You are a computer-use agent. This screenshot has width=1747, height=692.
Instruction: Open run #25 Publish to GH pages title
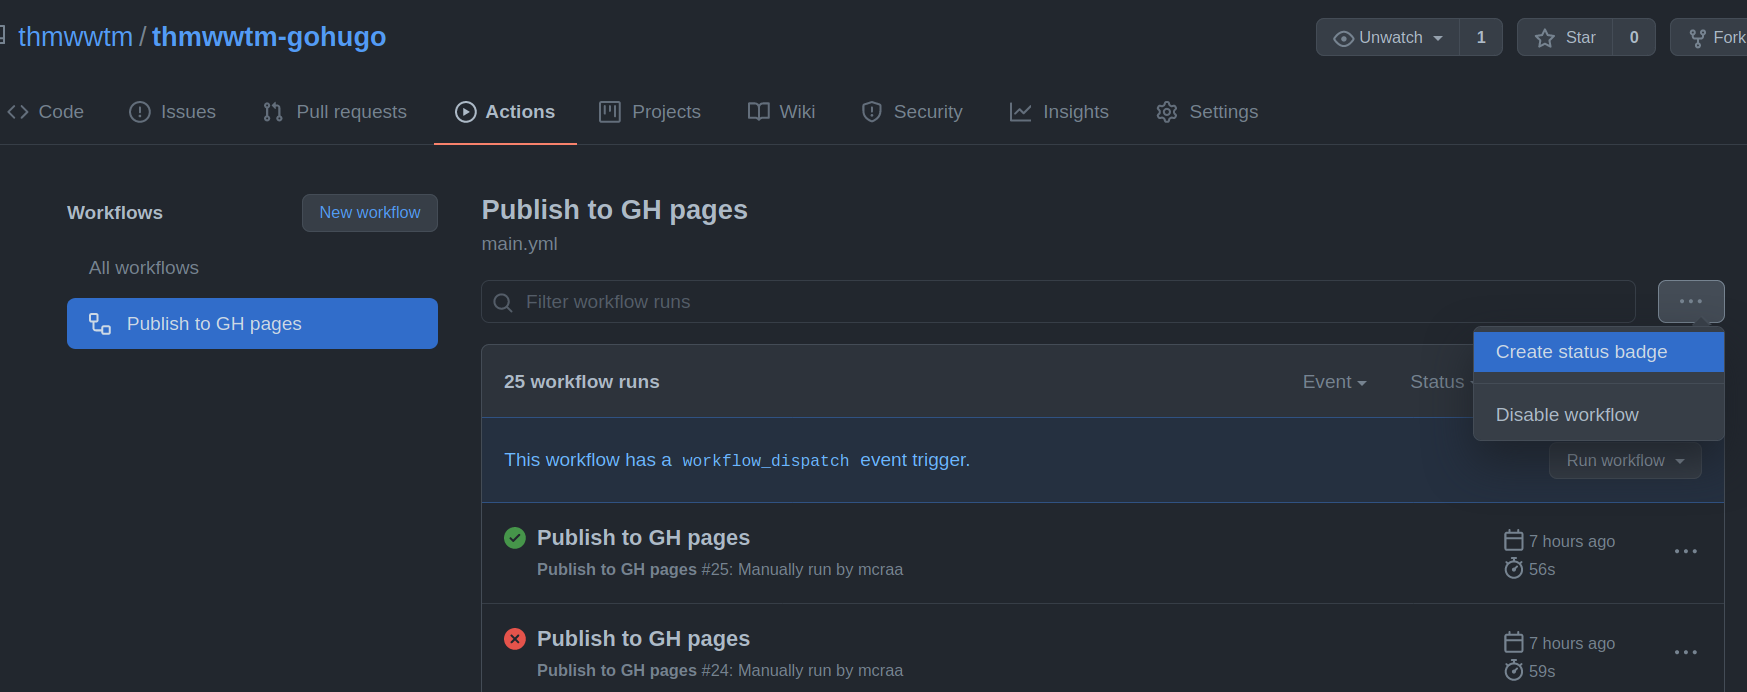[643, 538]
